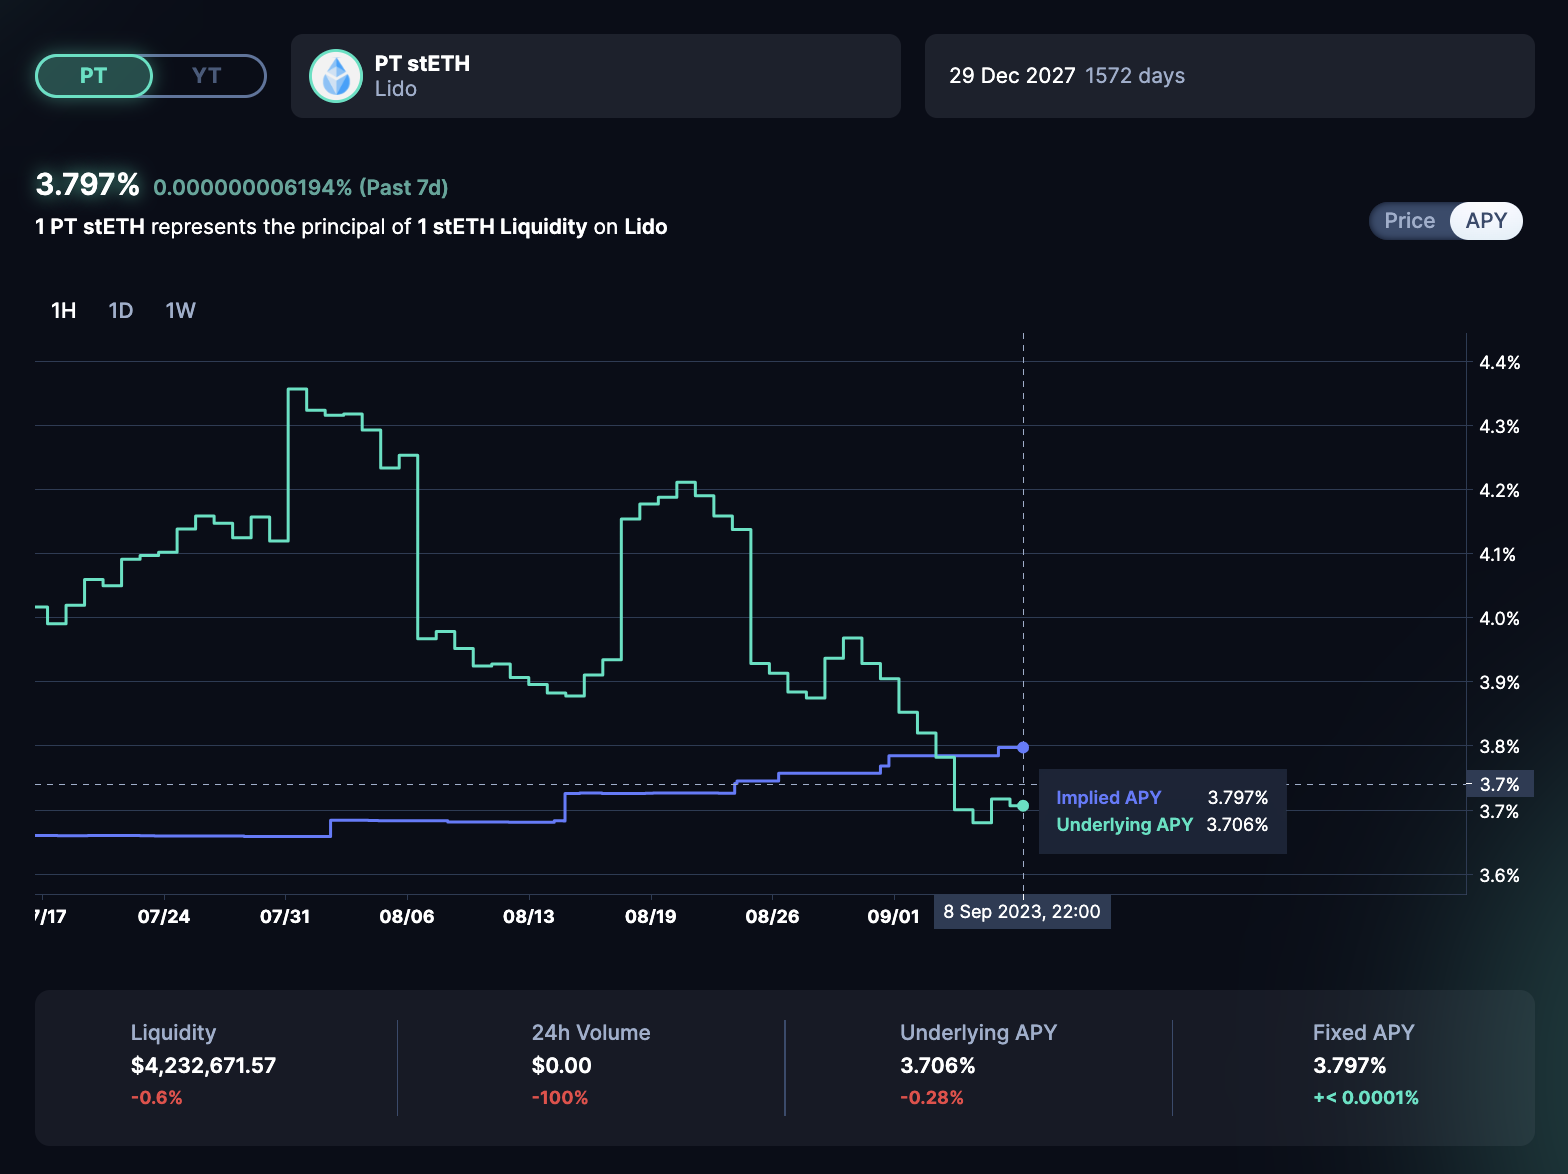This screenshot has width=1568, height=1174.
Task: Open the 29 Dec 2027 maturity selector
Action: coord(1229,76)
